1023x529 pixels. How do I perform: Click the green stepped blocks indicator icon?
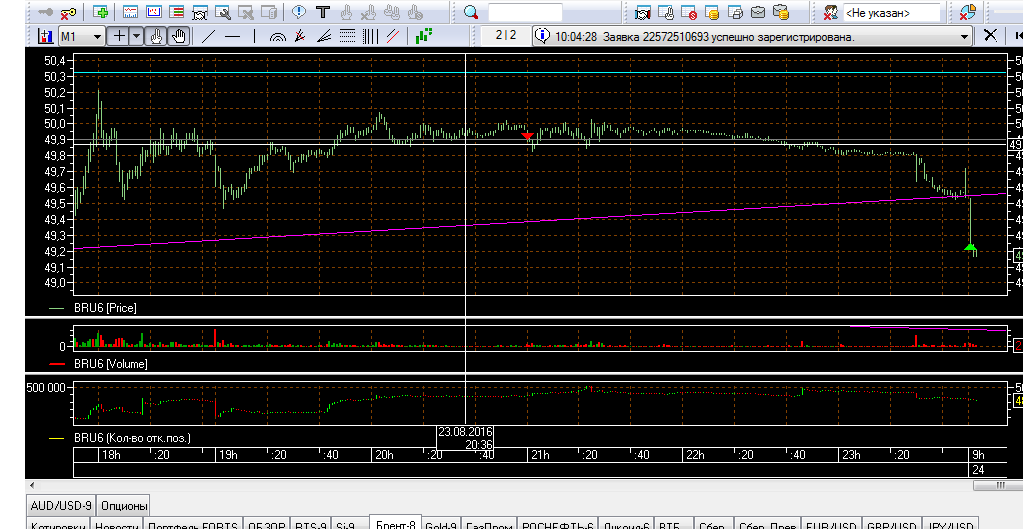(424, 36)
